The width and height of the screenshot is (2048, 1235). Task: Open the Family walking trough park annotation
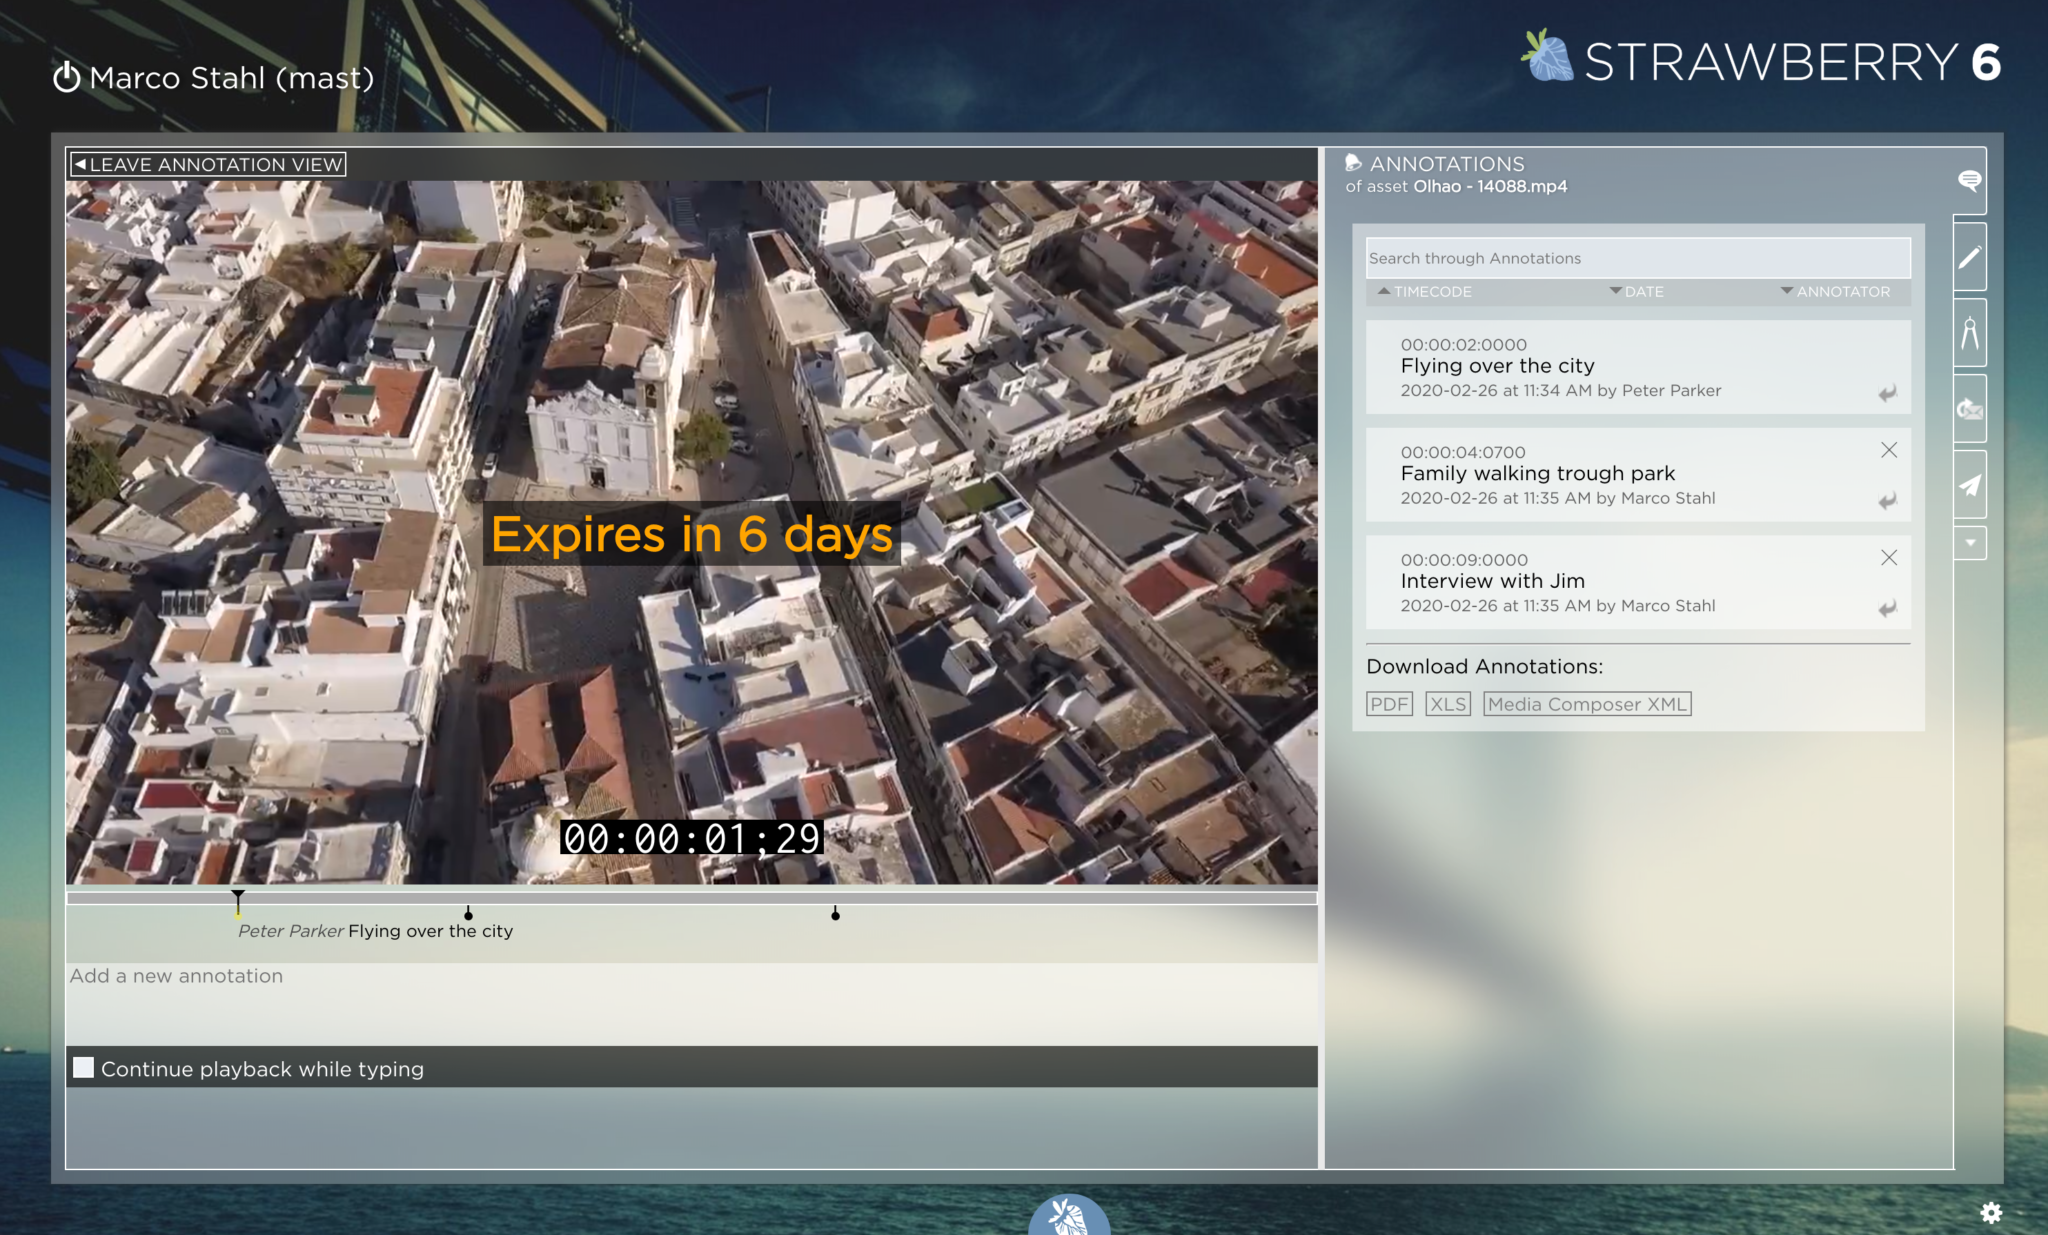[x=1638, y=475]
